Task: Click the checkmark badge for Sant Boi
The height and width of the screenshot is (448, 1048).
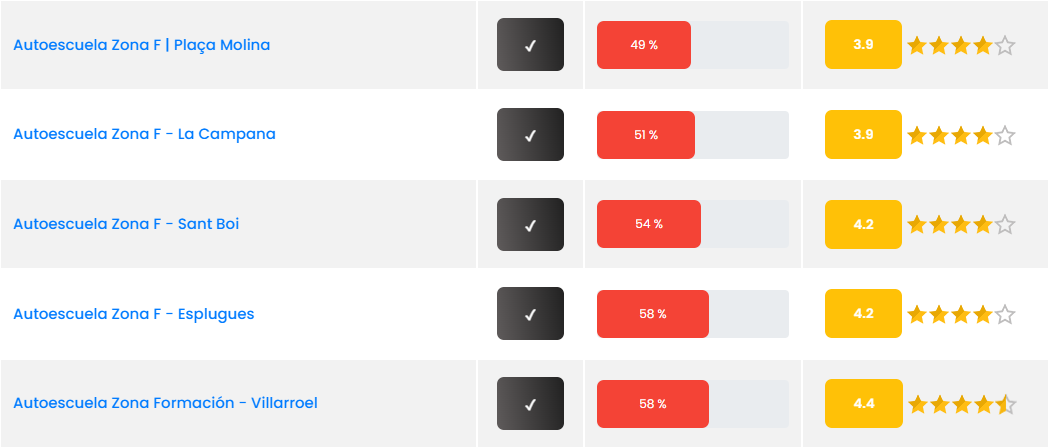Action: pos(530,224)
